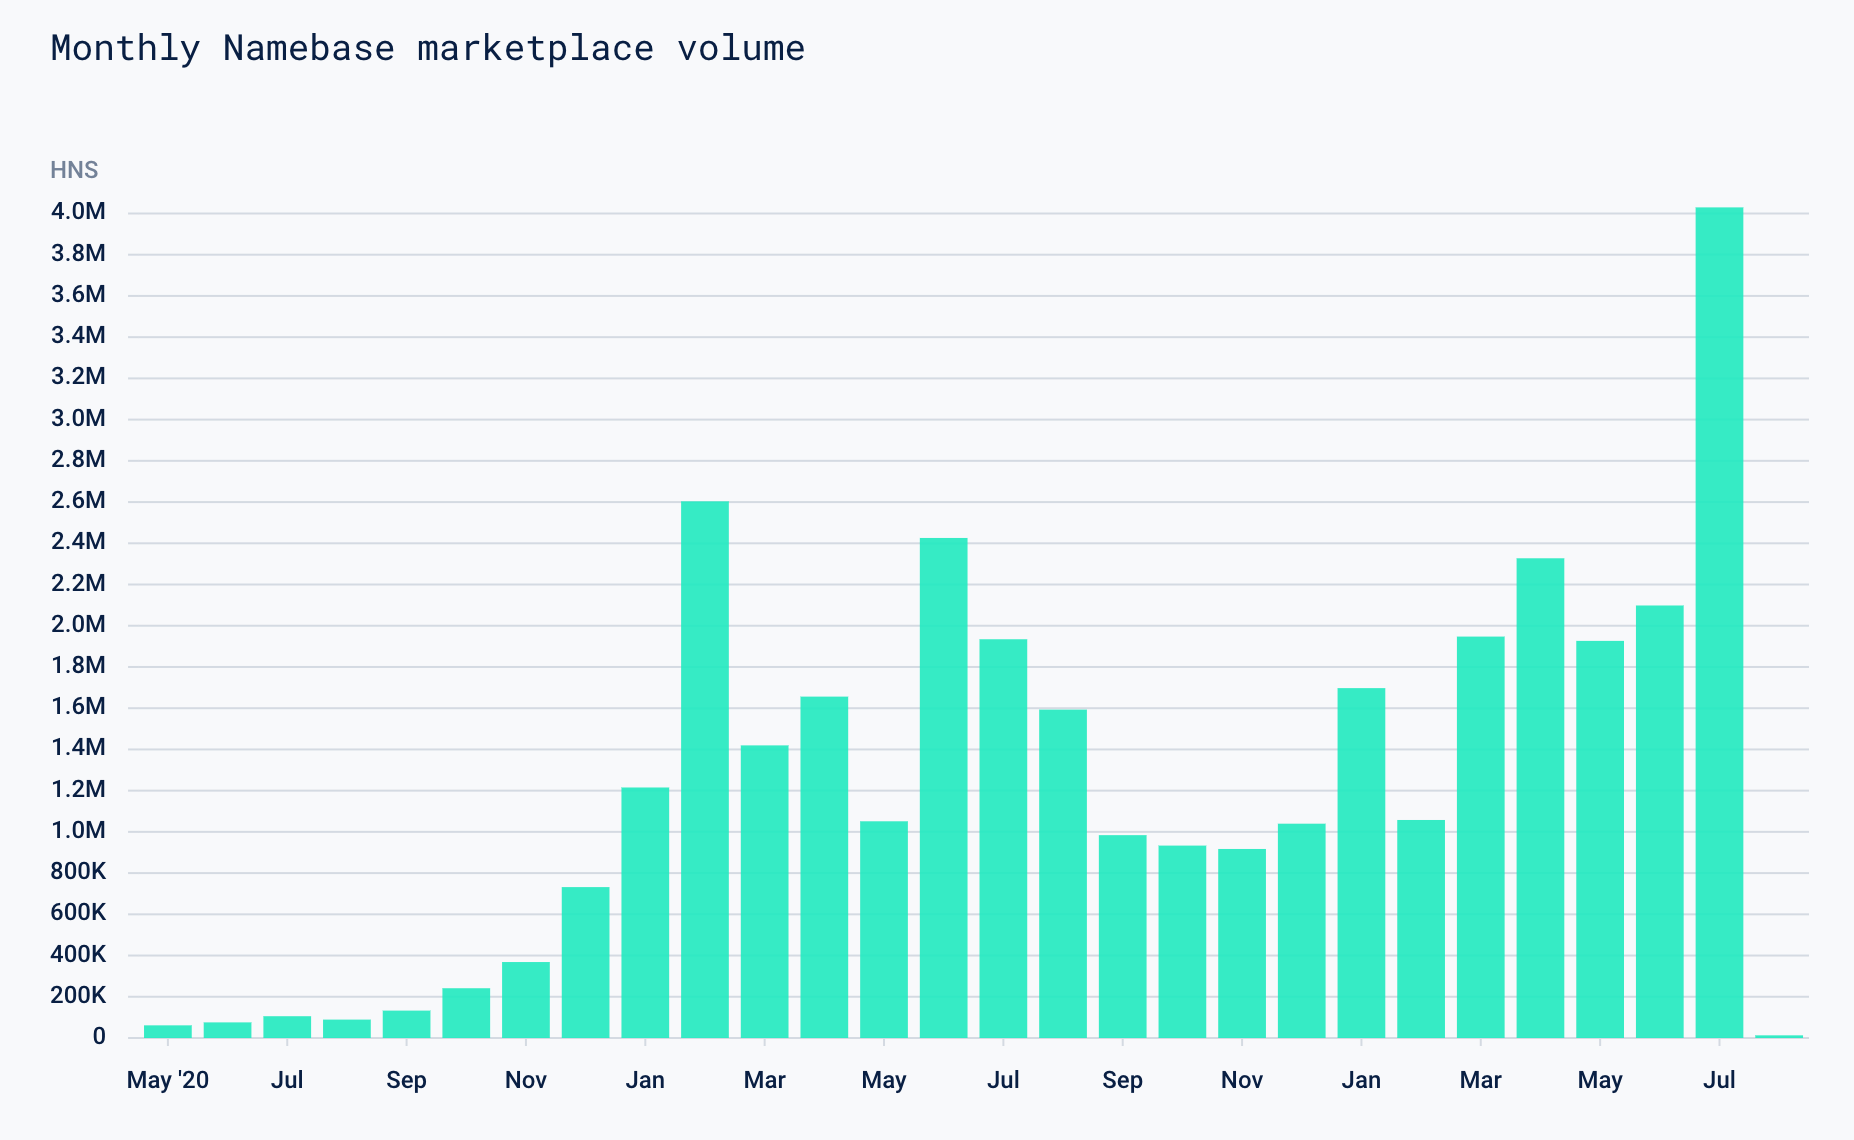1854x1140 pixels.
Task: Click the 3.0M y-axis label
Action: [x=78, y=418]
